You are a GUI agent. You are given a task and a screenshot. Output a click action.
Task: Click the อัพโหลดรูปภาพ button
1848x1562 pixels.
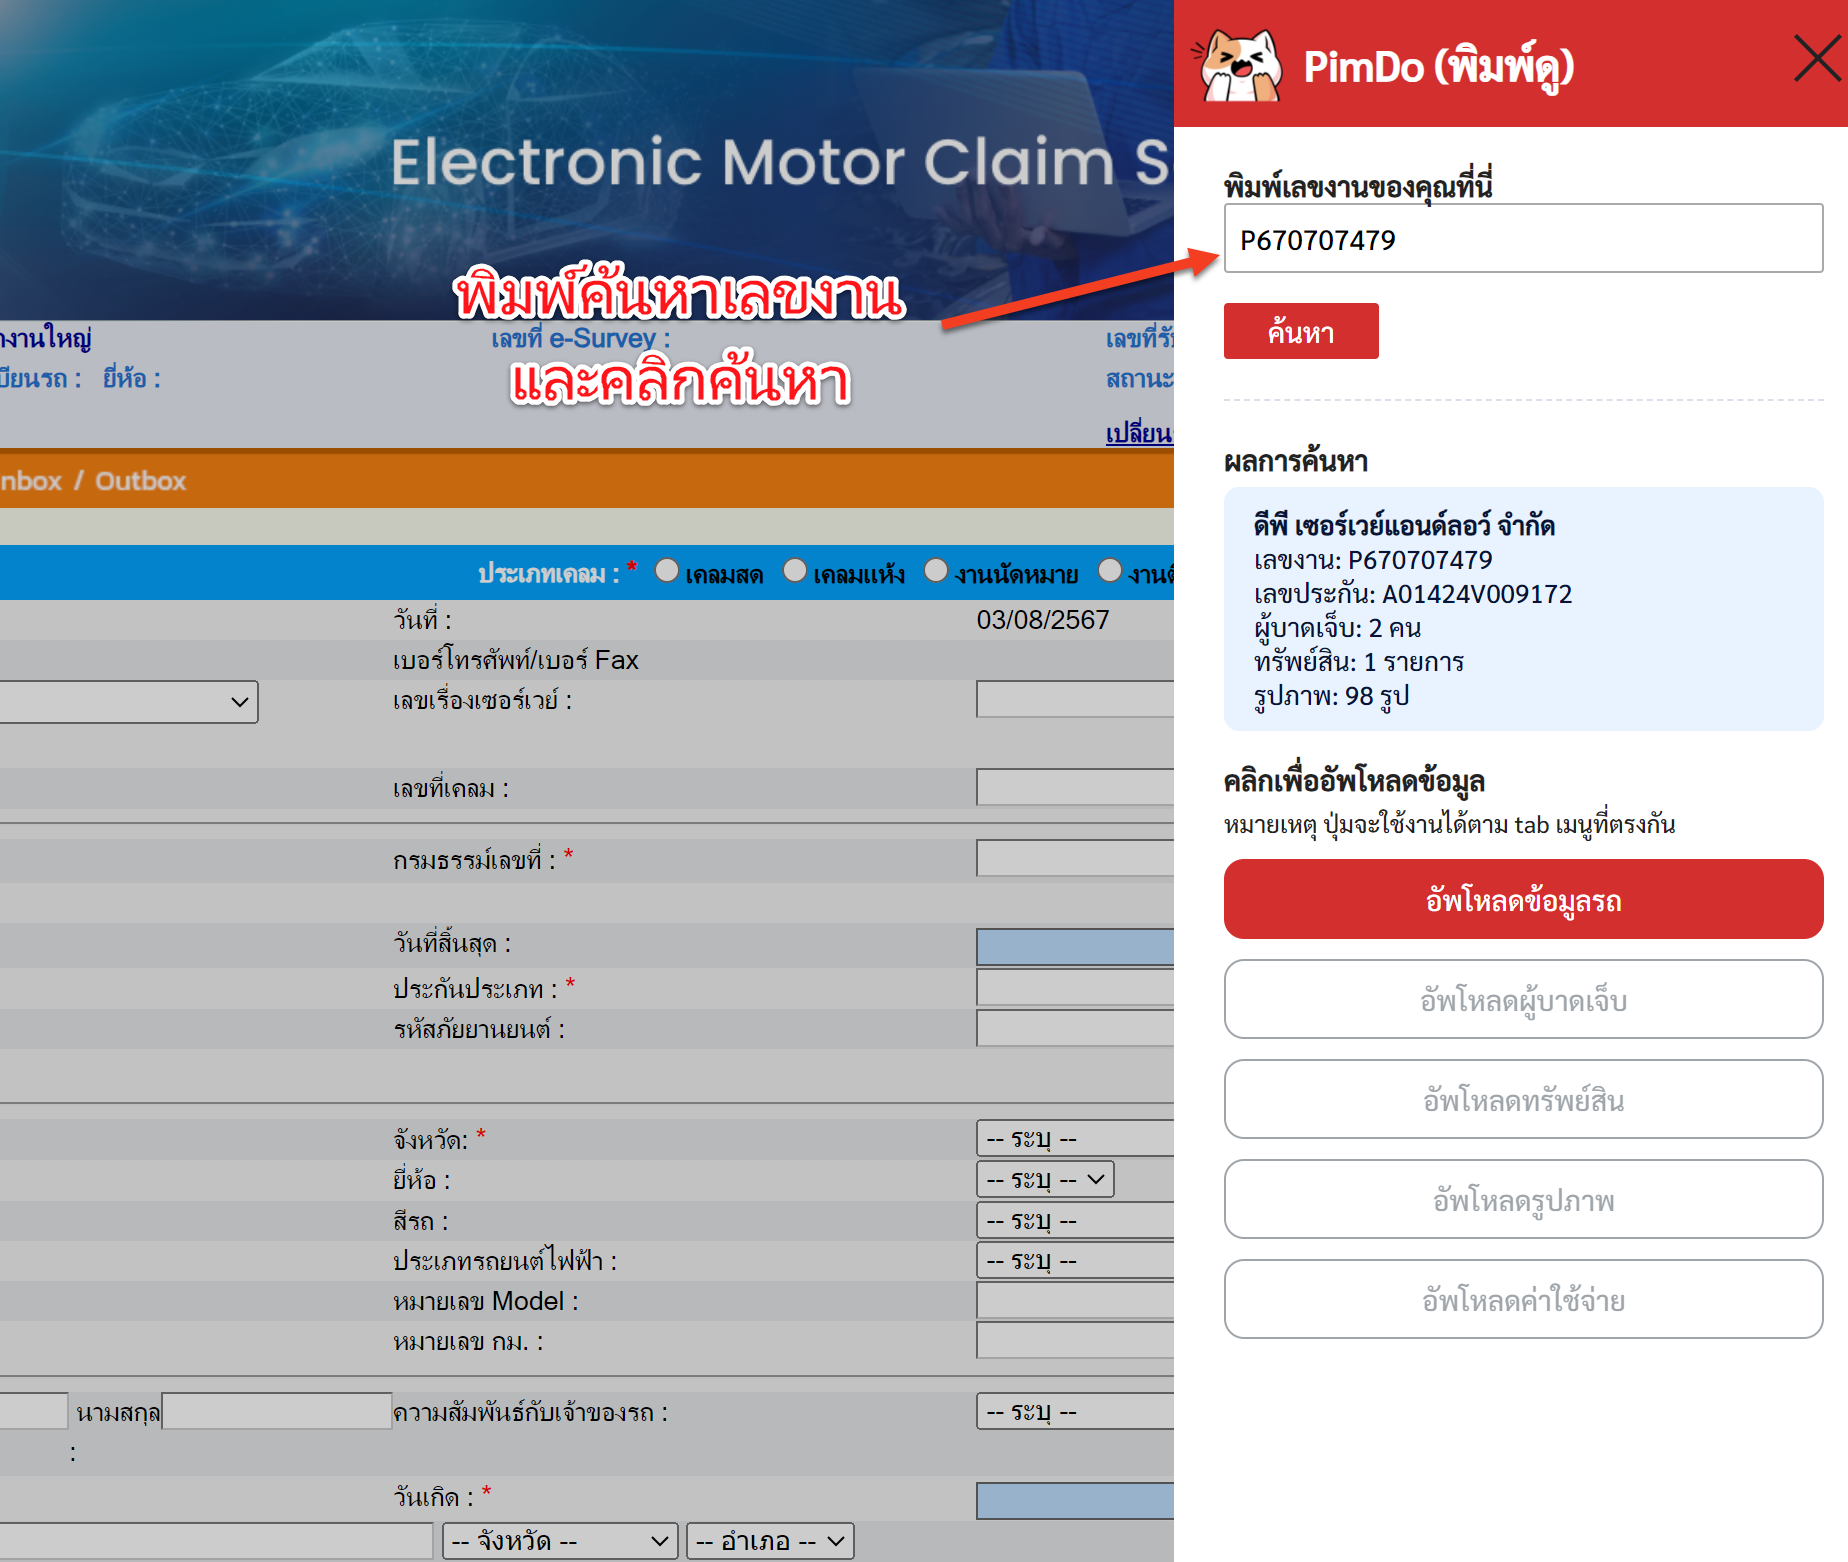(x=1522, y=1200)
